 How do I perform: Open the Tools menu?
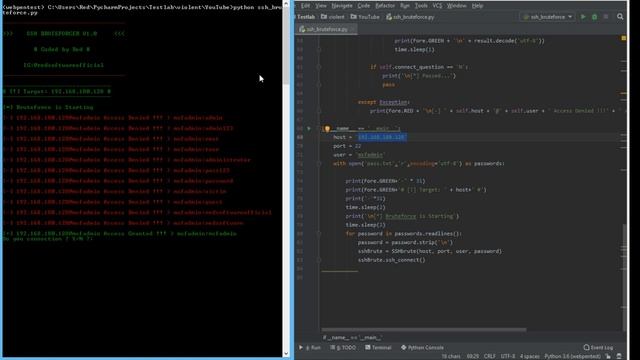click(421, 6)
